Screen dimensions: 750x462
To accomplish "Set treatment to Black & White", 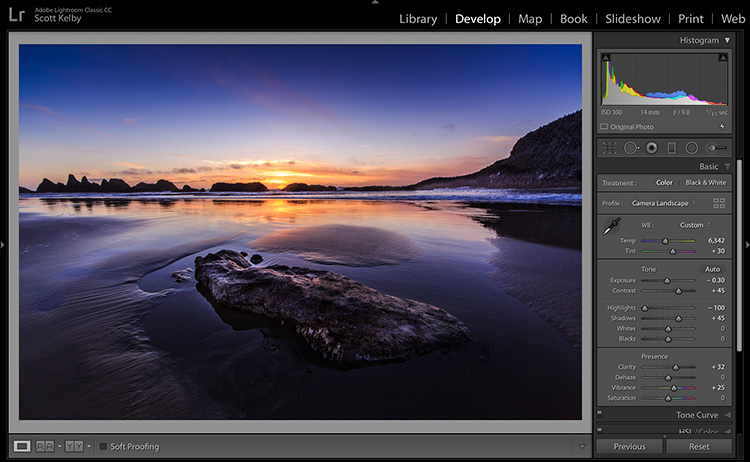I will [706, 183].
